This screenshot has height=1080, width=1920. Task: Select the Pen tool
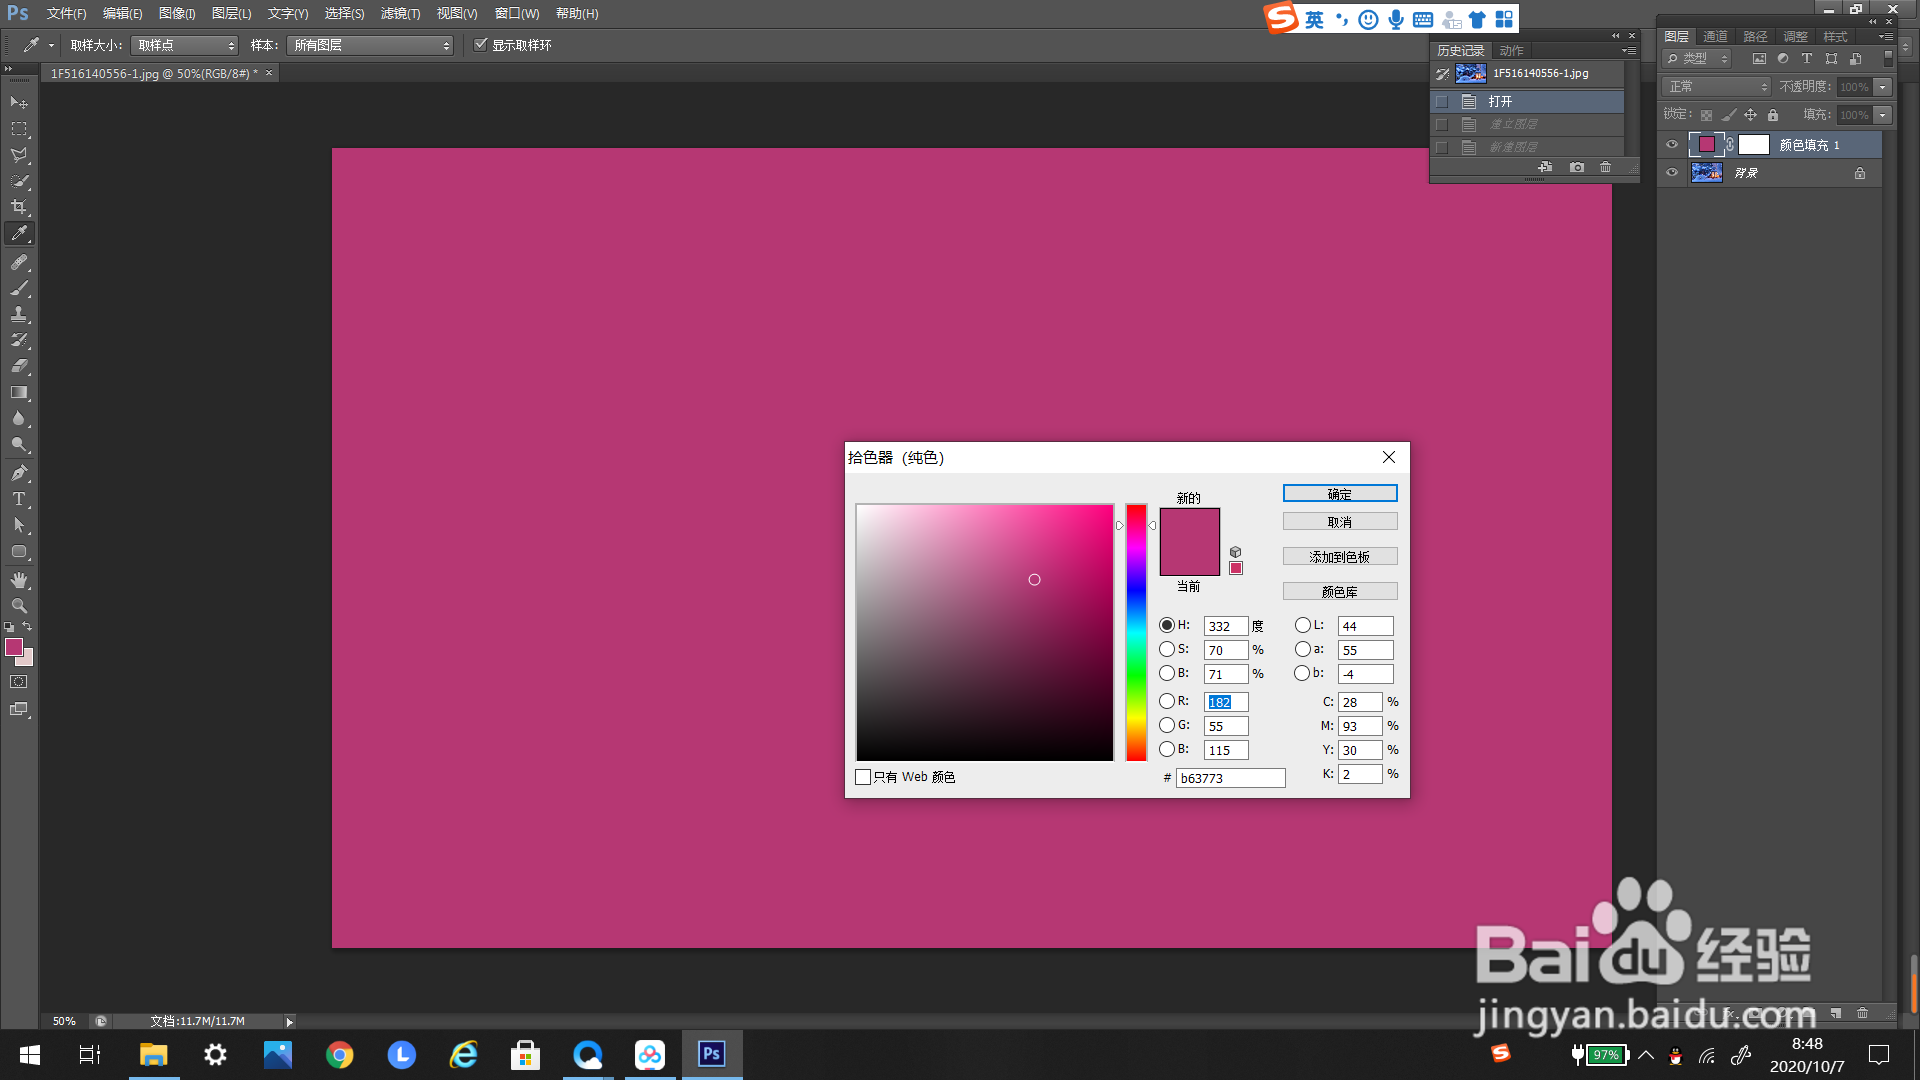pos(19,473)
